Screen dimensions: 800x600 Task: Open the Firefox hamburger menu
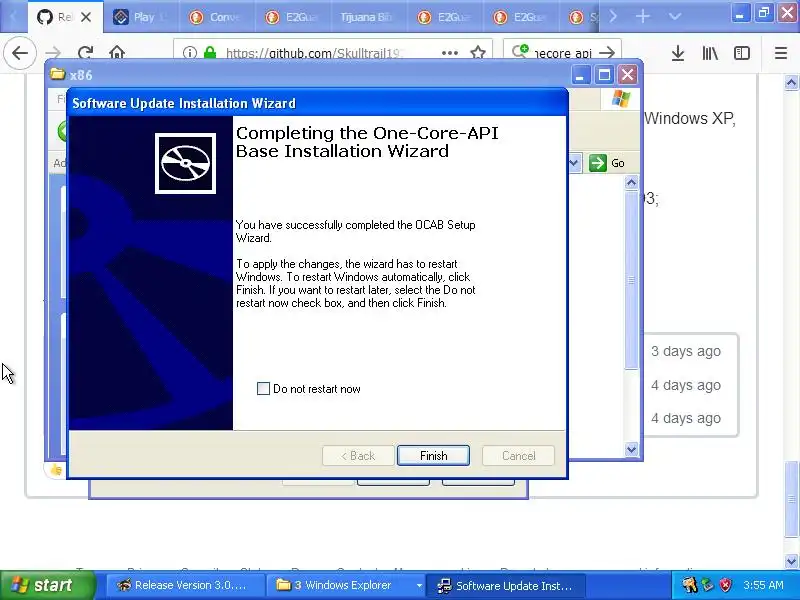pyautogui.click(x=781, y=53)
